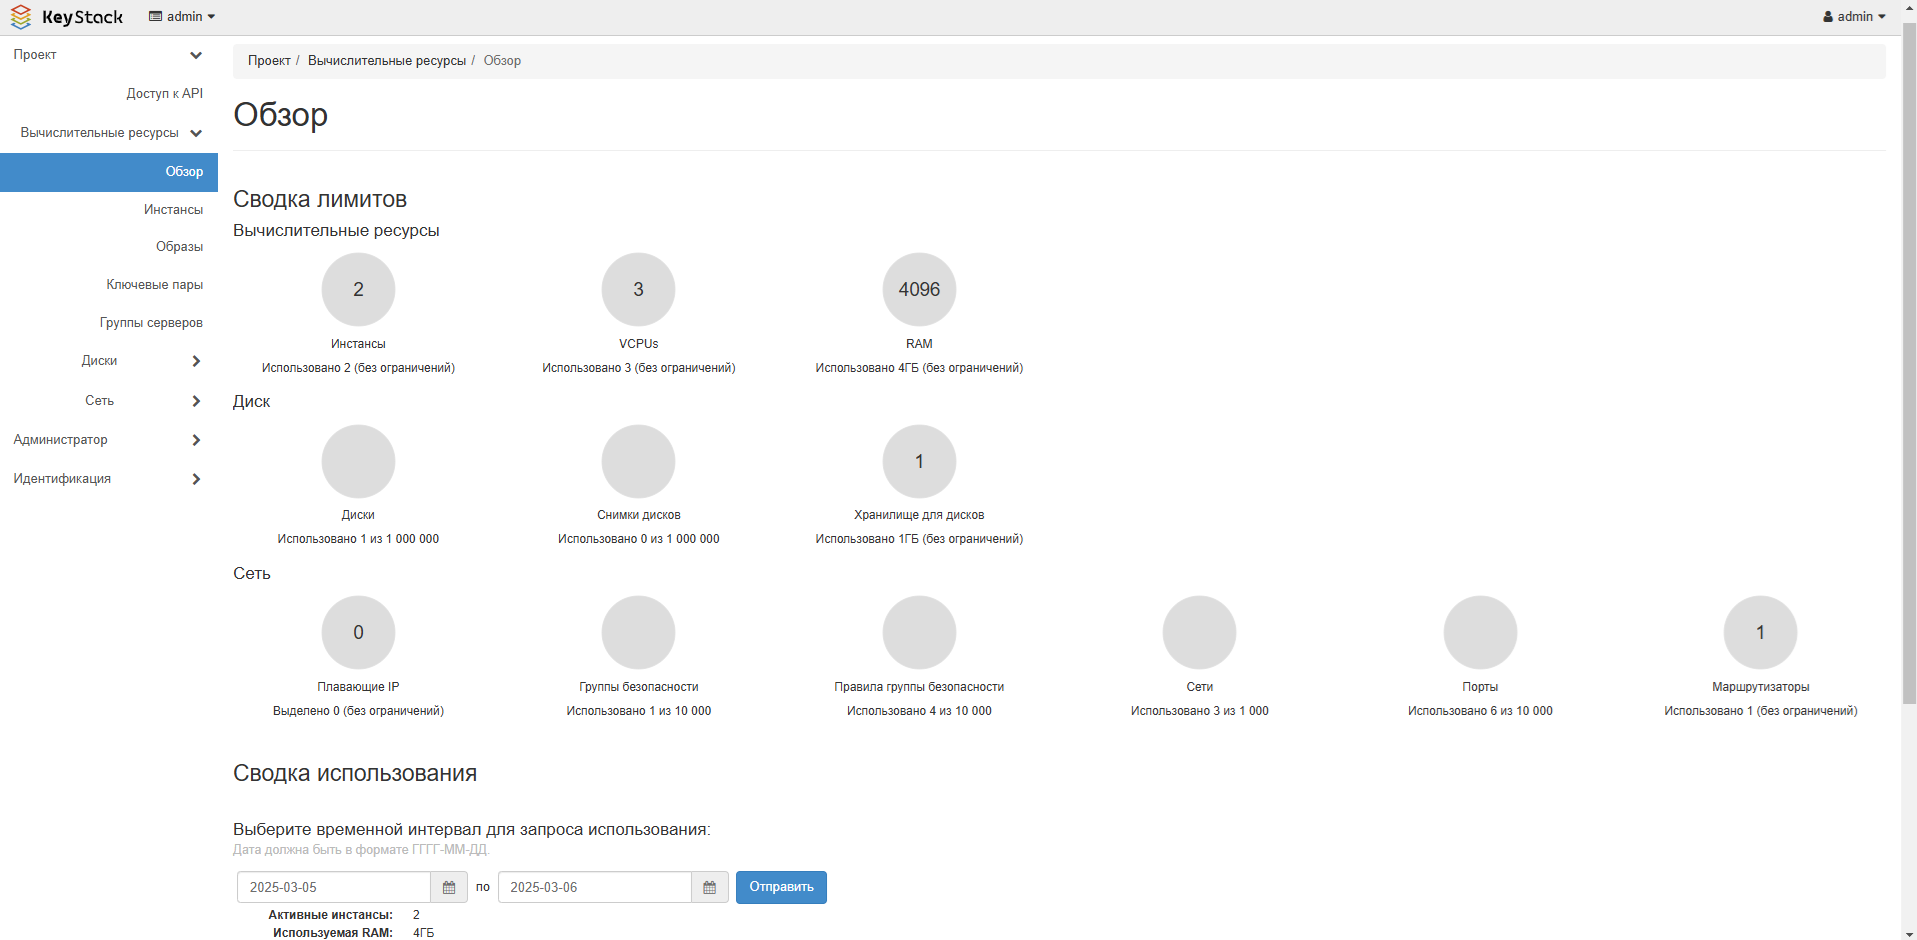Click the RAM usage pie chart

[x=918, y=289]
